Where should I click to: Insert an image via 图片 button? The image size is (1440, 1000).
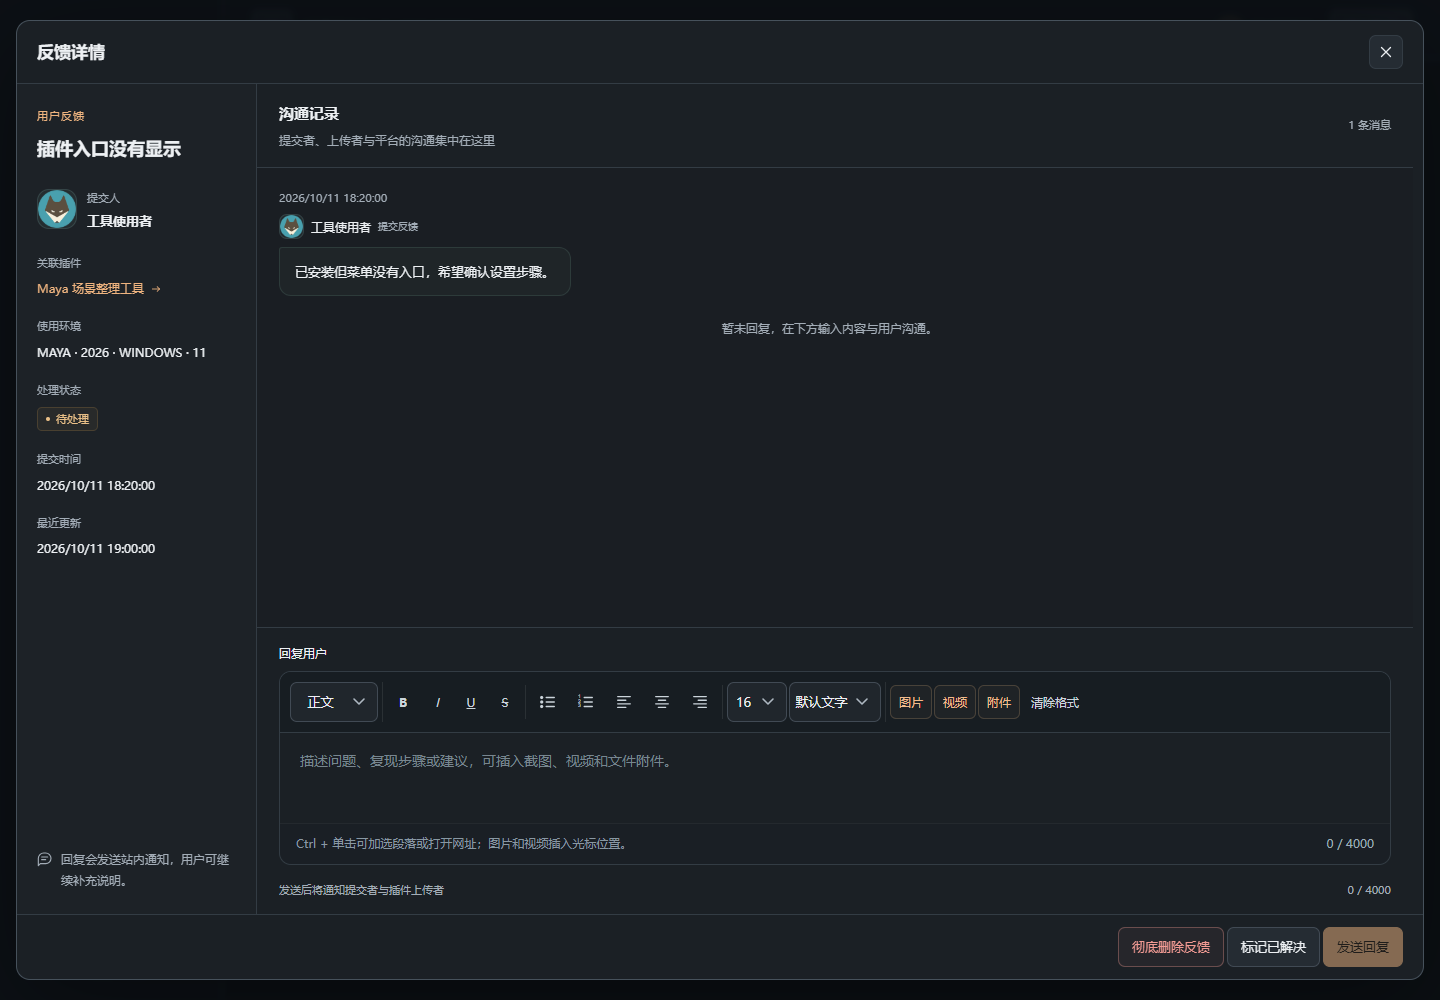tap(911, 702)
